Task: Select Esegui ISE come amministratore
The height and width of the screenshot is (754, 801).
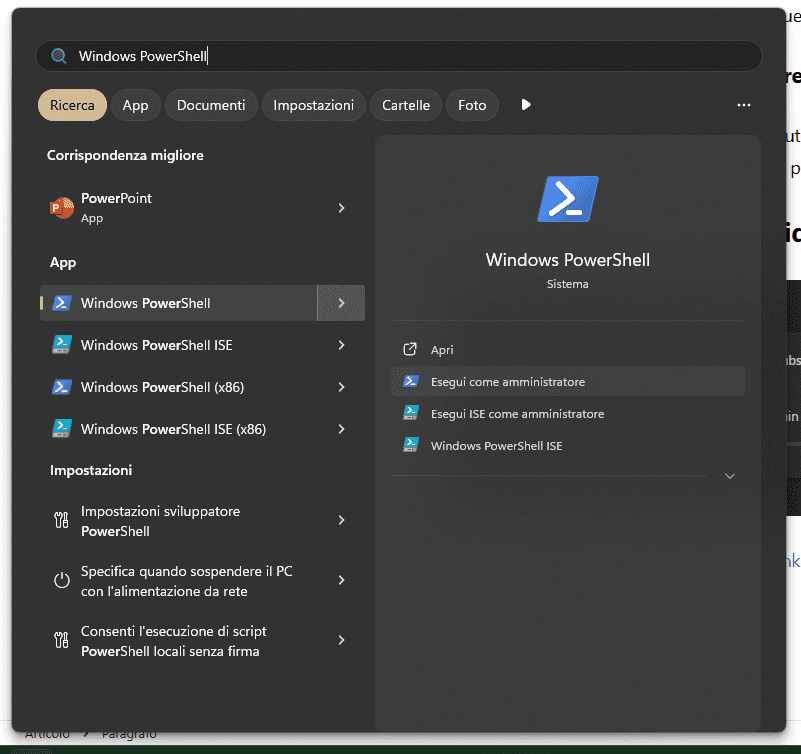Action: pyautogui.click(x=517, y=414)
